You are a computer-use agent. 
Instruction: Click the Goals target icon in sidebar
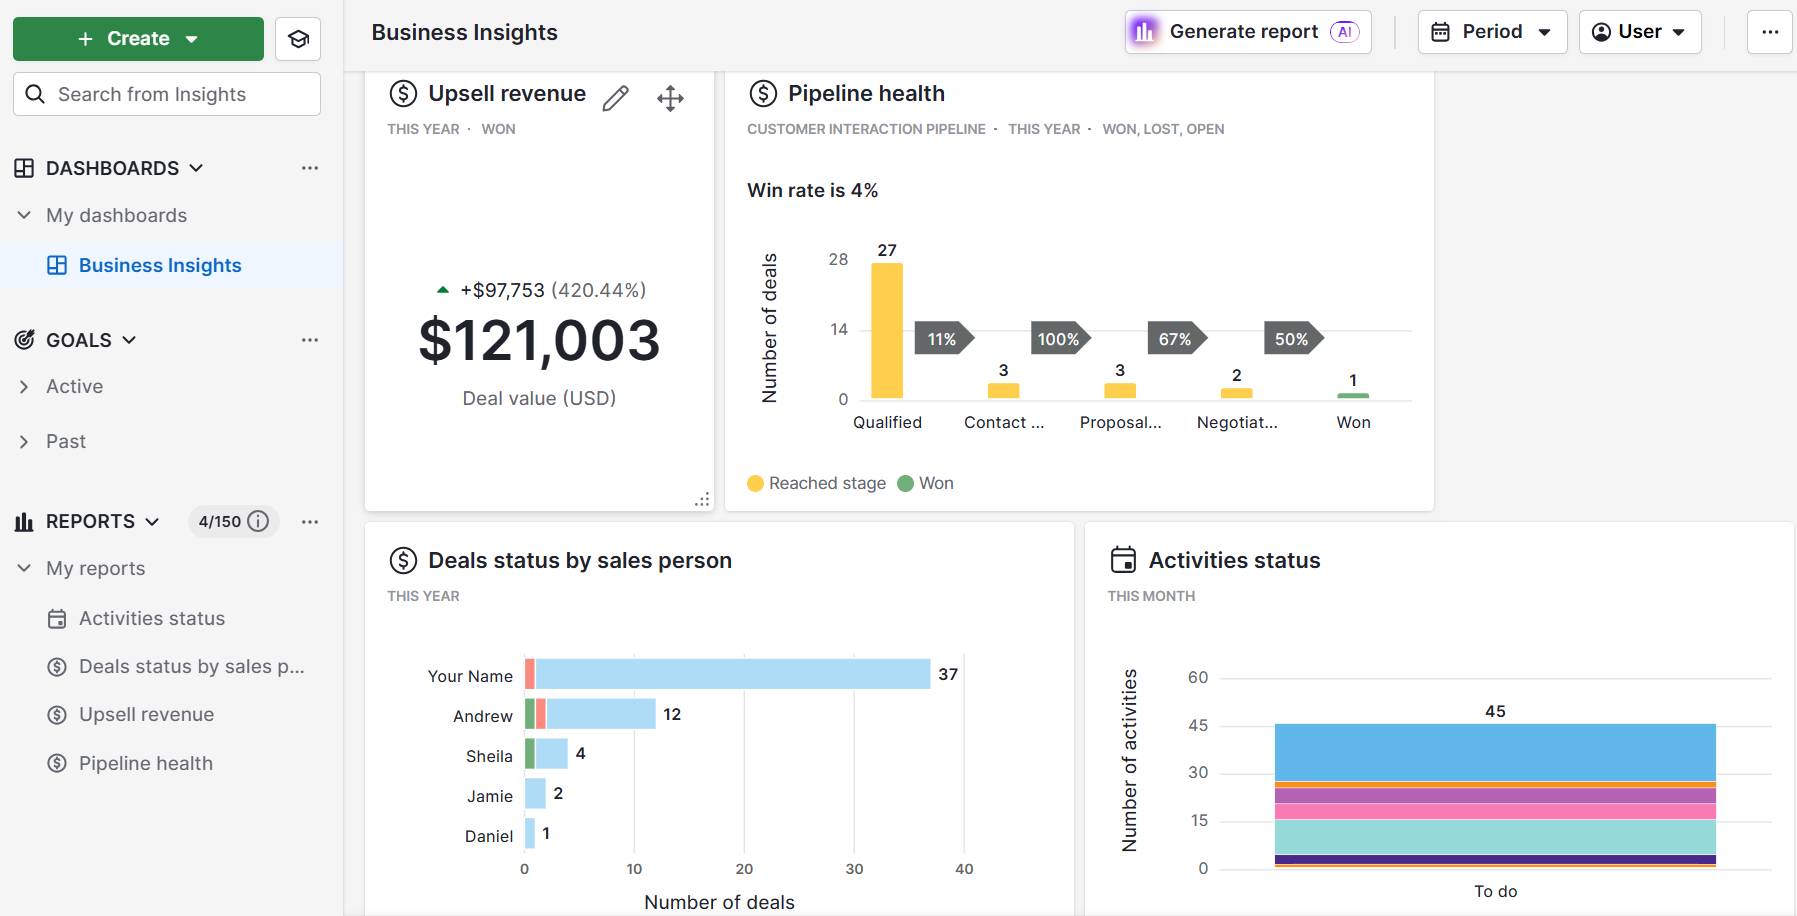pyautogui.click(x=22, y=340)
